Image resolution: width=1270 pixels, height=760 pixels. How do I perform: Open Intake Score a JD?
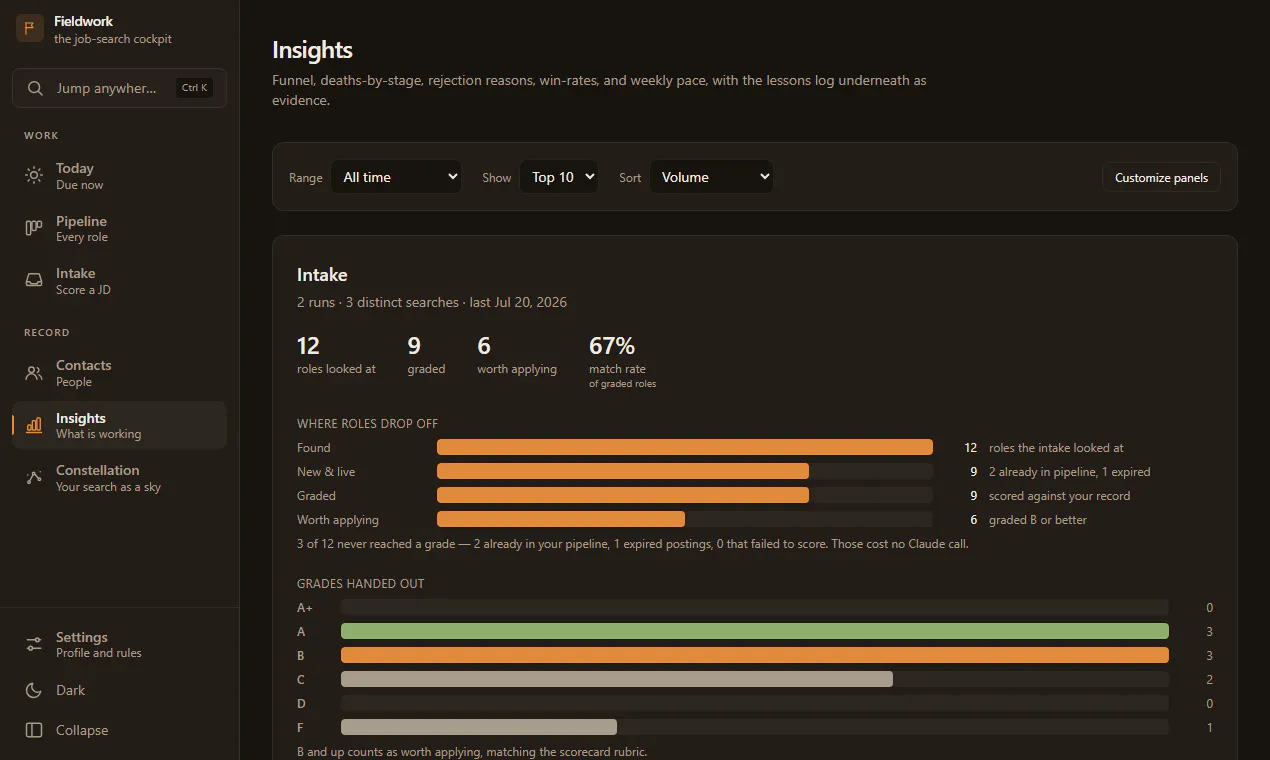tap(119, 281)
